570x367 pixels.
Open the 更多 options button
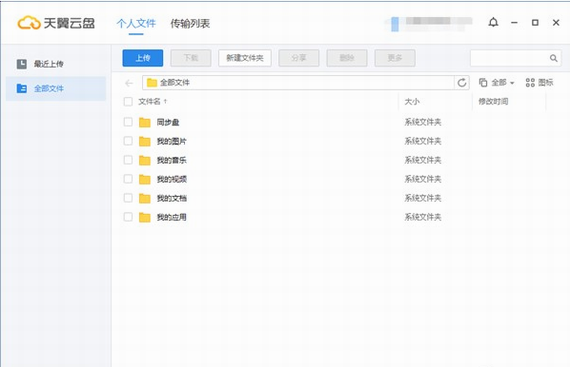pos(395,58)
